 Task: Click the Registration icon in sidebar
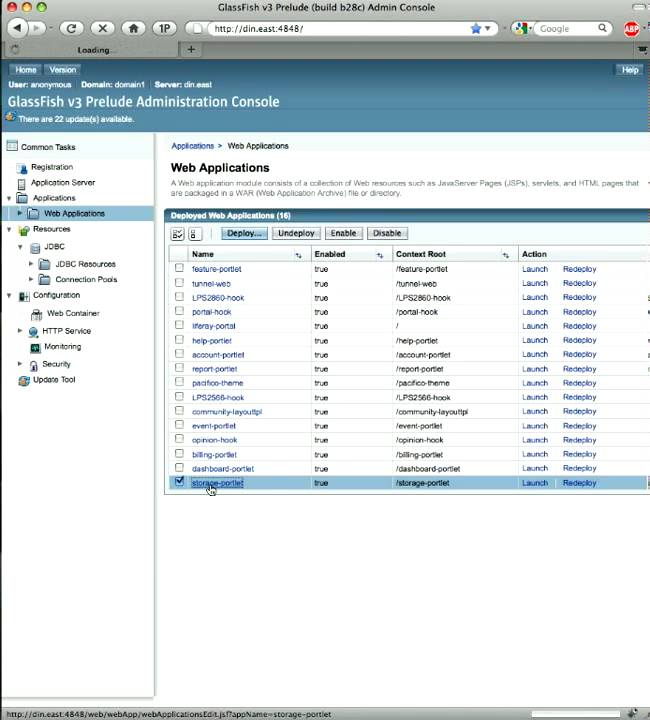[22, 168]
